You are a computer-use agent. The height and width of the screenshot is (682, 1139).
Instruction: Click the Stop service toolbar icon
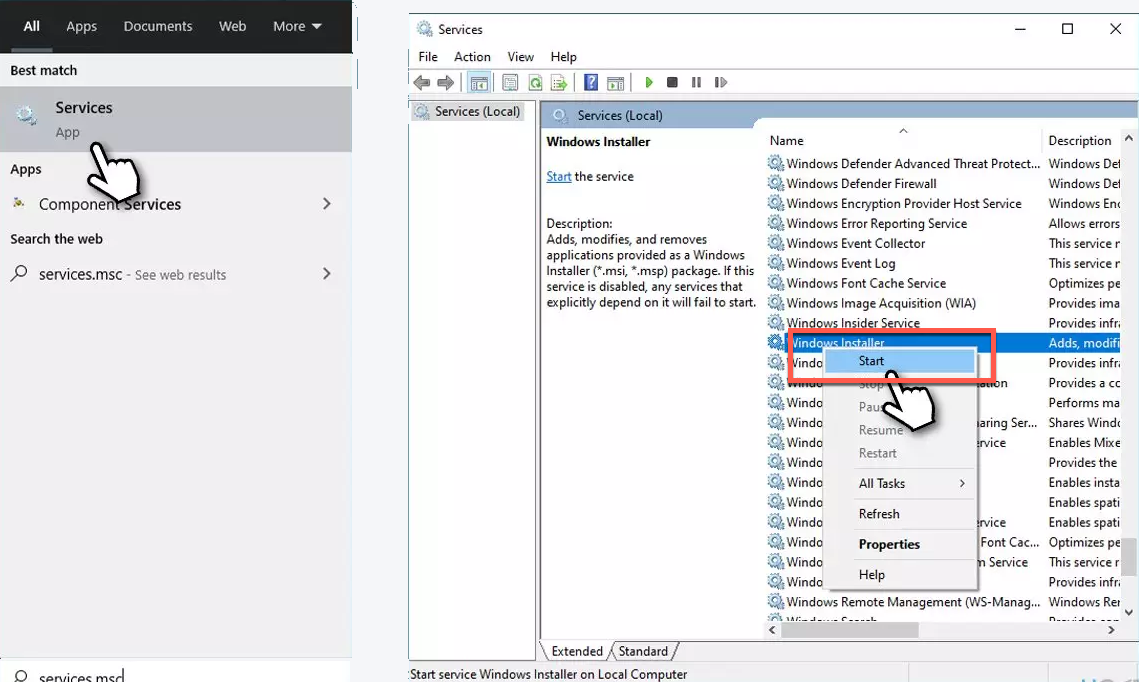click(x=672, y=82)
